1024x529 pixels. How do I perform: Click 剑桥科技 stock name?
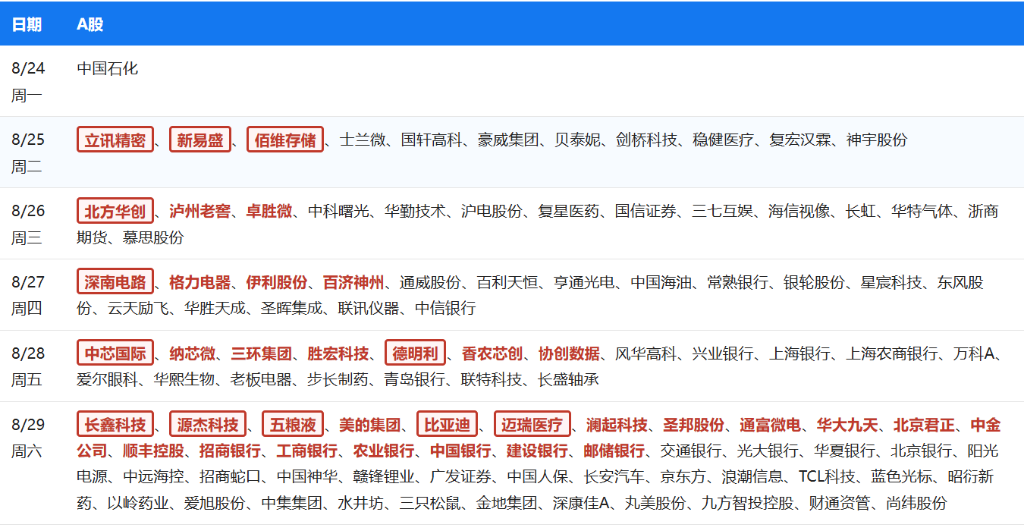(x=647, y=140)
